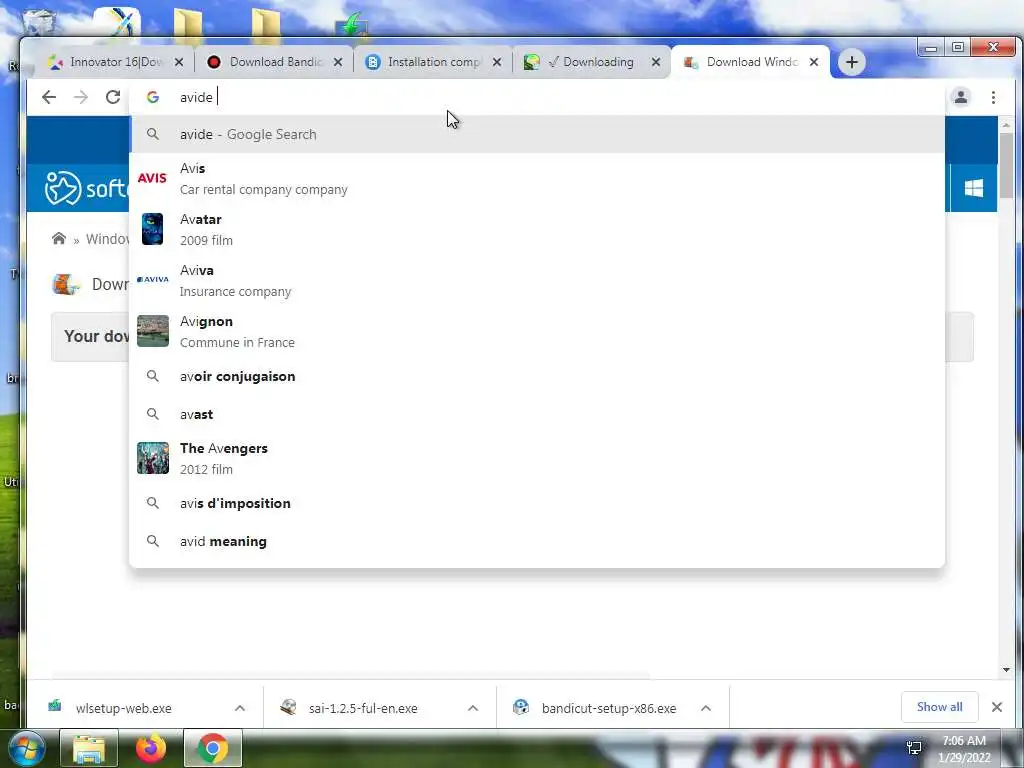Screen dimensions: 1024x768
Task: Select The Avengers 2012 film suggestion
Action: [537, 458]
